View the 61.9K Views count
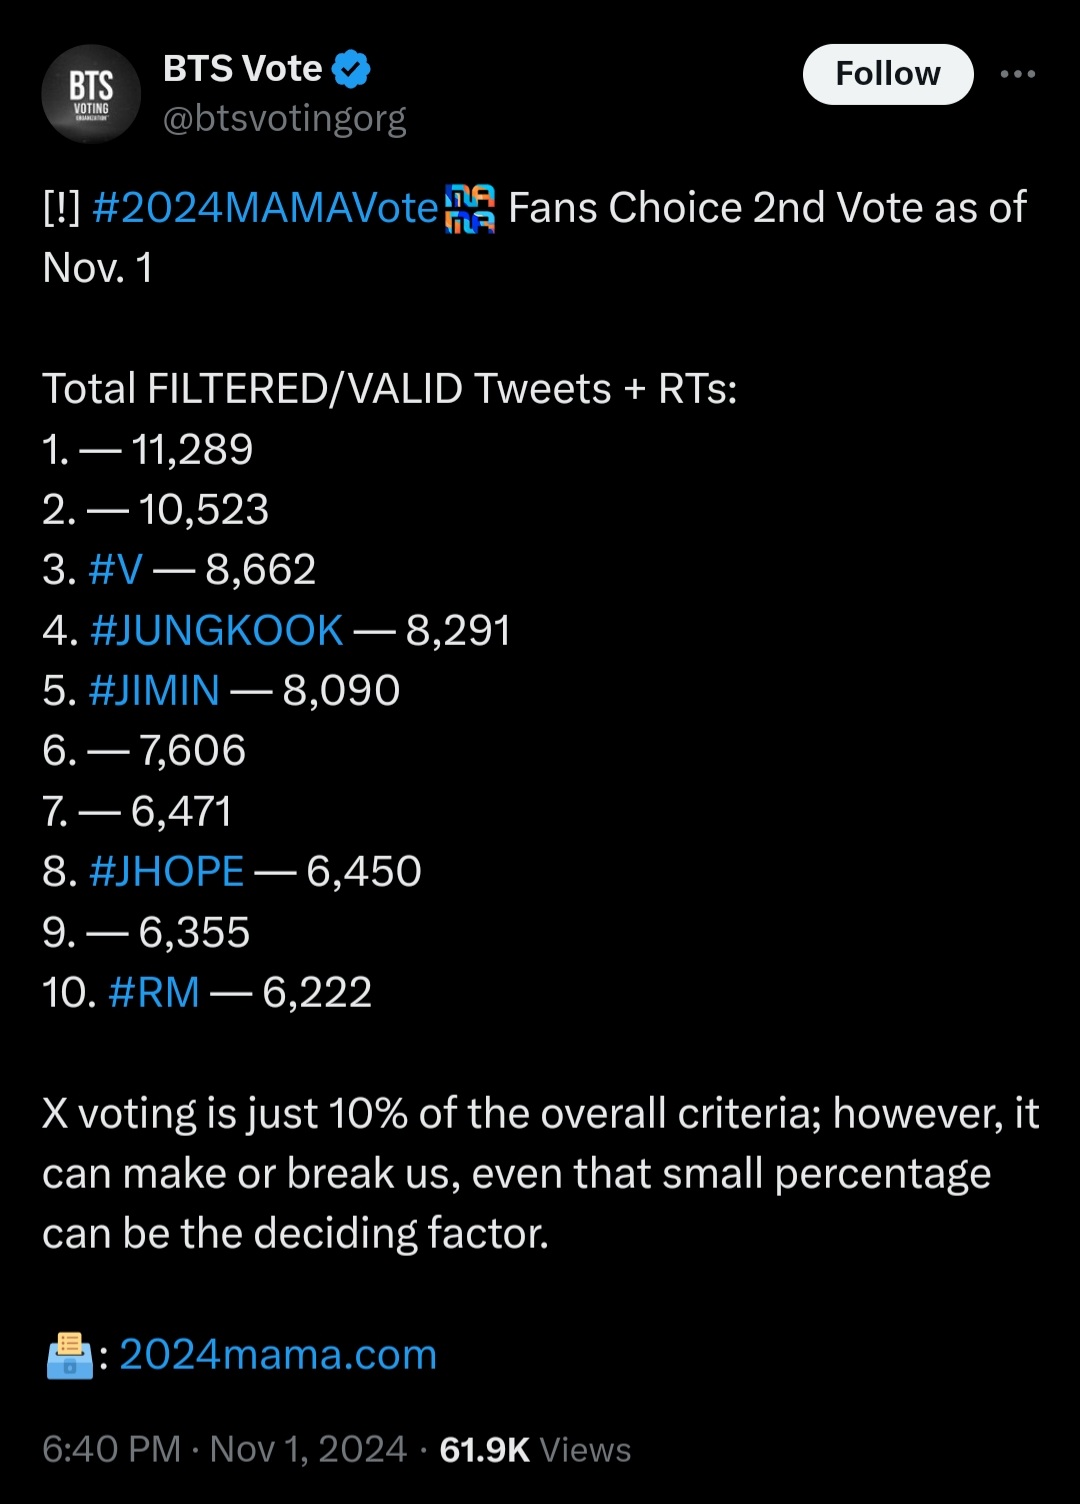Image resolution: width=1080 pixels, height=1504 pixels. (x=535, y=1449)
